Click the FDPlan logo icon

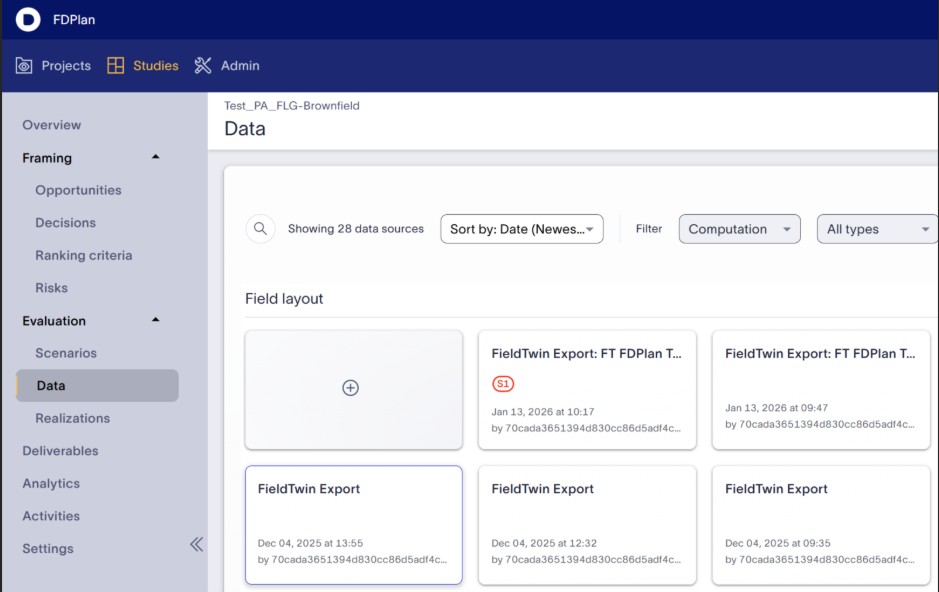(28, 19)
